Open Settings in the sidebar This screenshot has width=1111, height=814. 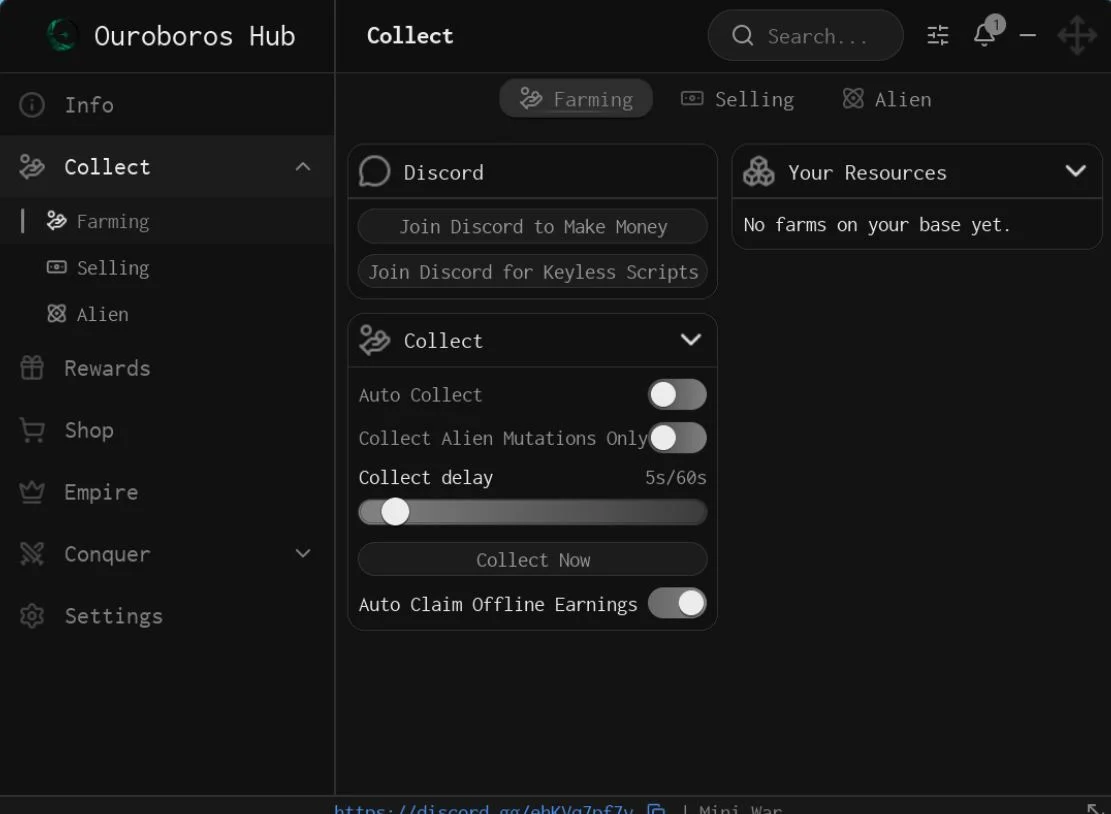[167, 616]
